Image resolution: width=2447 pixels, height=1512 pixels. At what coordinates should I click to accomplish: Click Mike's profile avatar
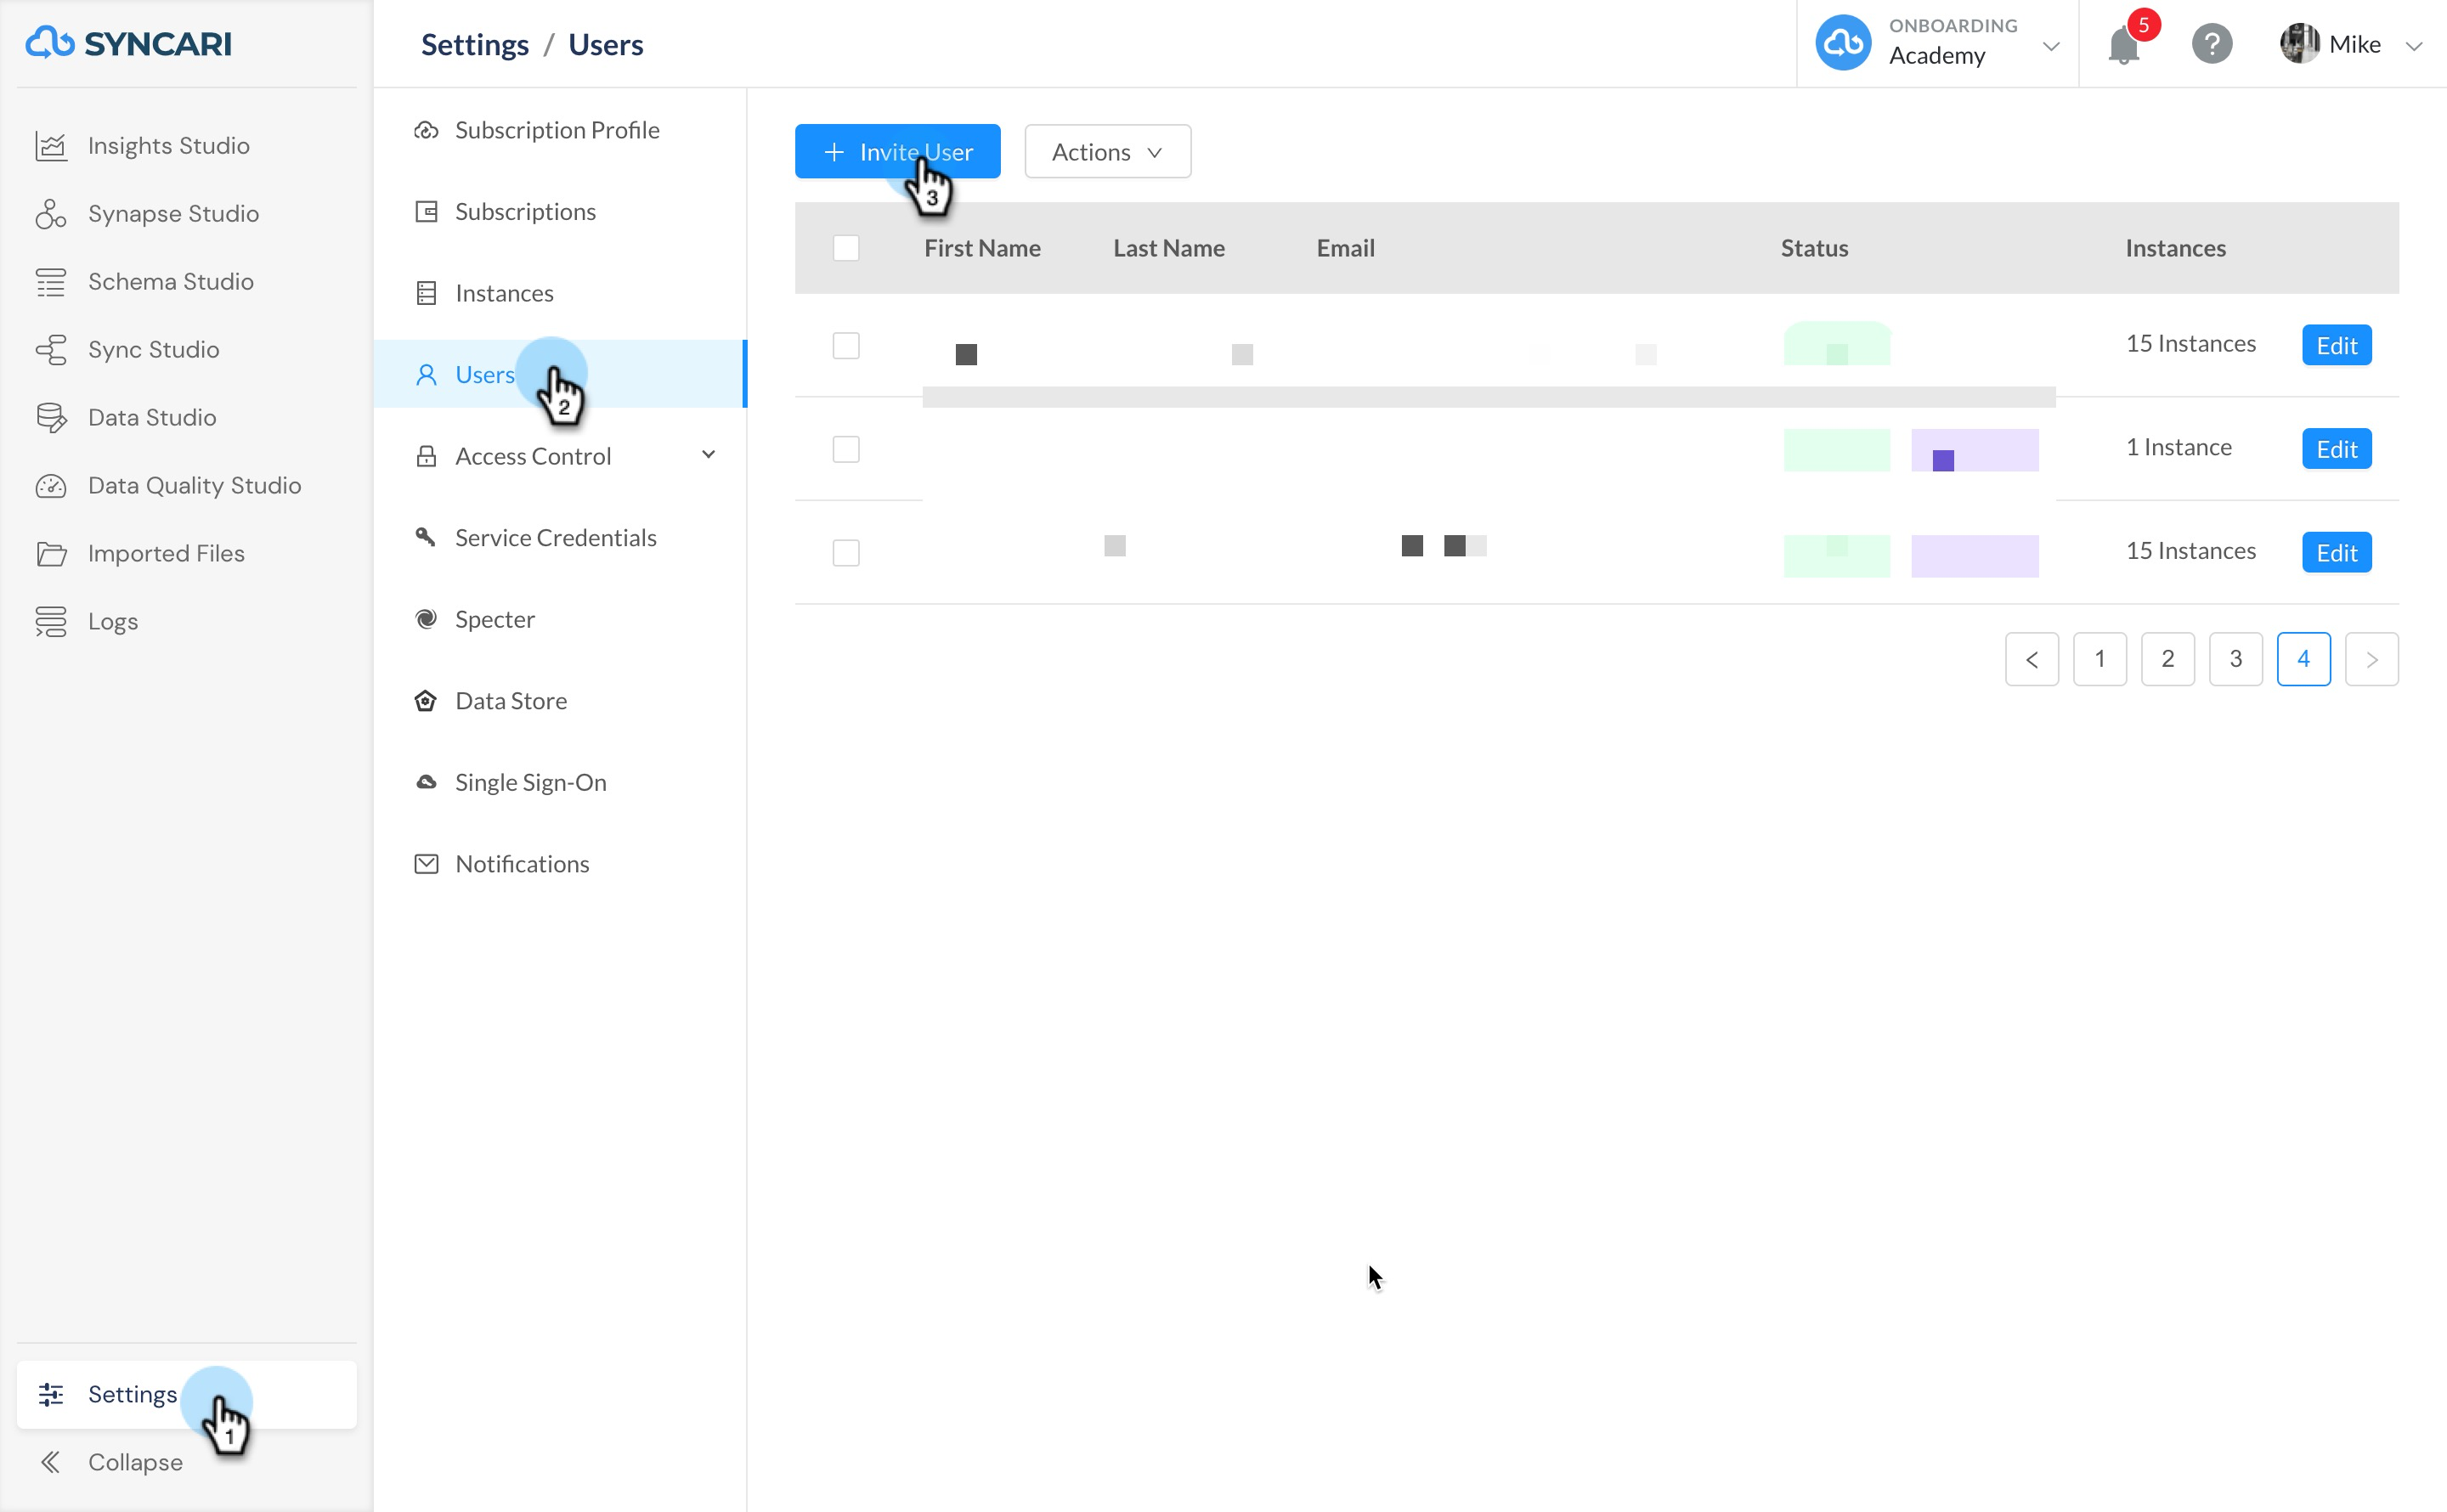(2299, 44)
